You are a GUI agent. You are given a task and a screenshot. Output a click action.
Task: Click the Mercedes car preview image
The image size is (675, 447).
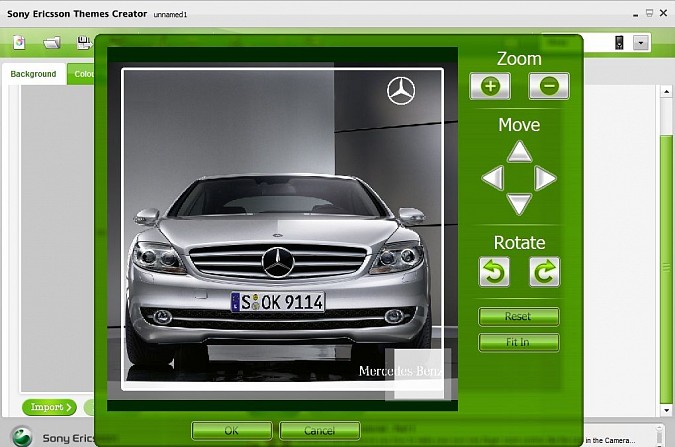coord(282,229)
